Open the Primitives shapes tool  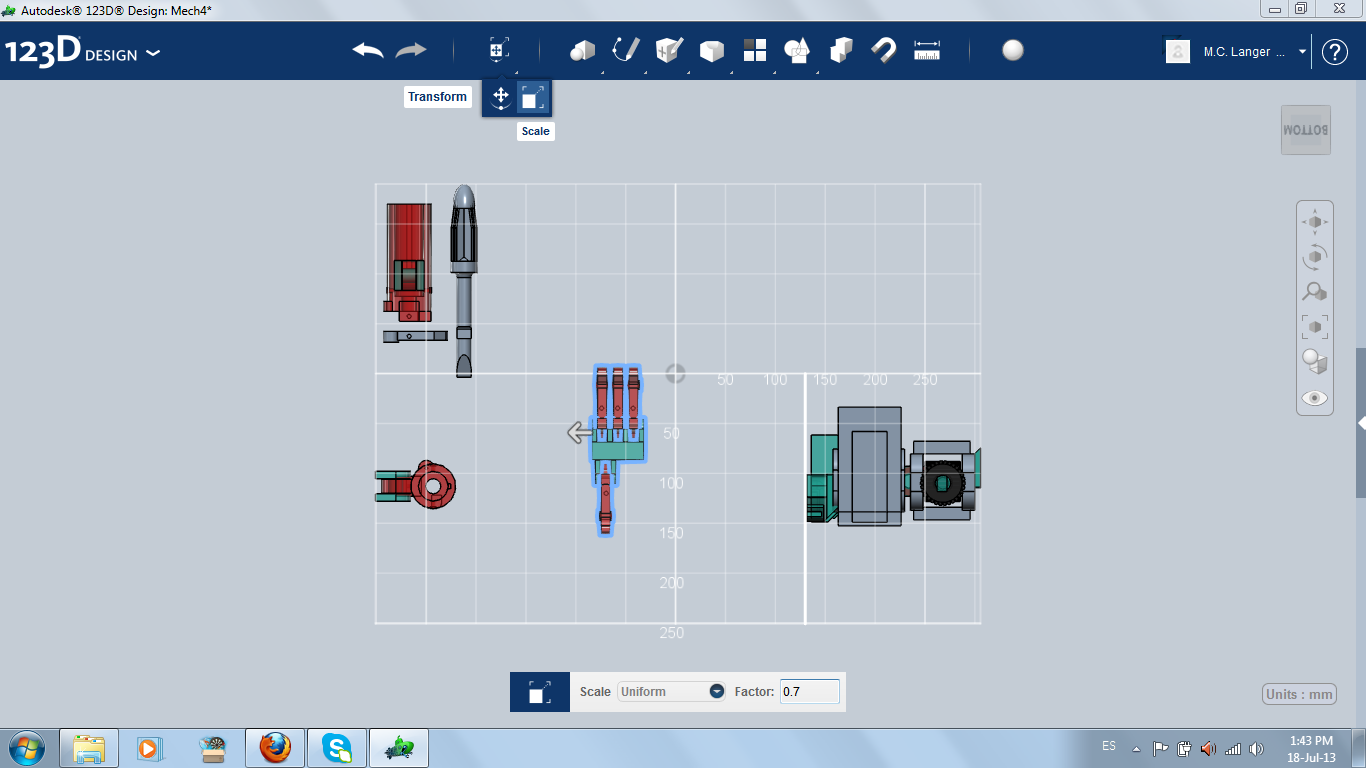point(582,50)
